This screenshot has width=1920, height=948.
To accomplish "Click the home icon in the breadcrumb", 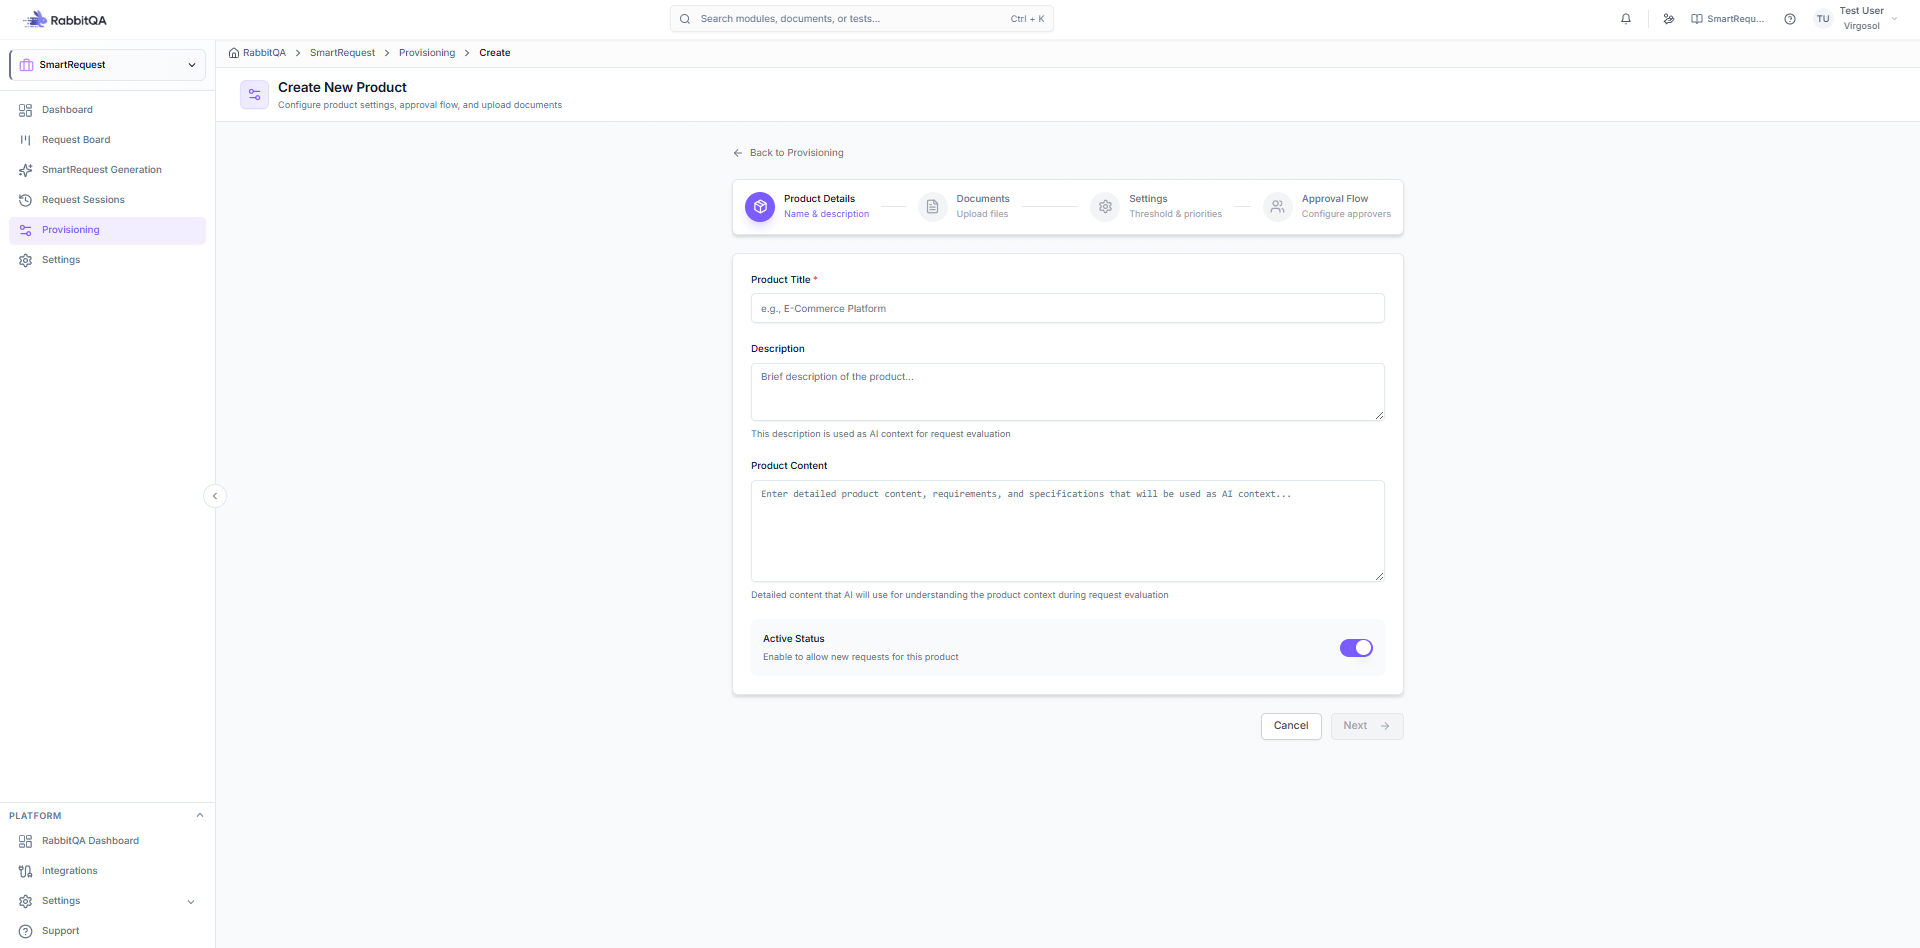I will (x=234, y=53).
